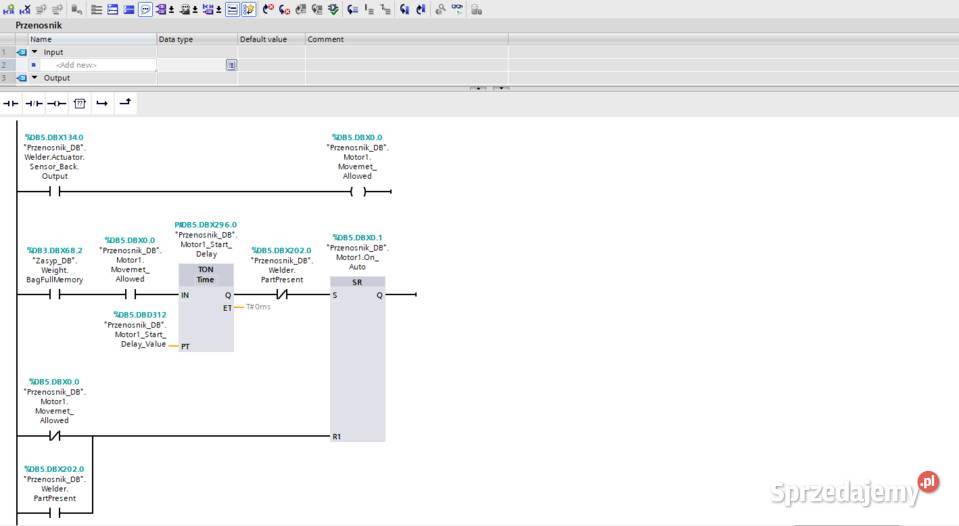
Task: Click the 'T#0ms' elapsed time value
Action: [258, 306]
